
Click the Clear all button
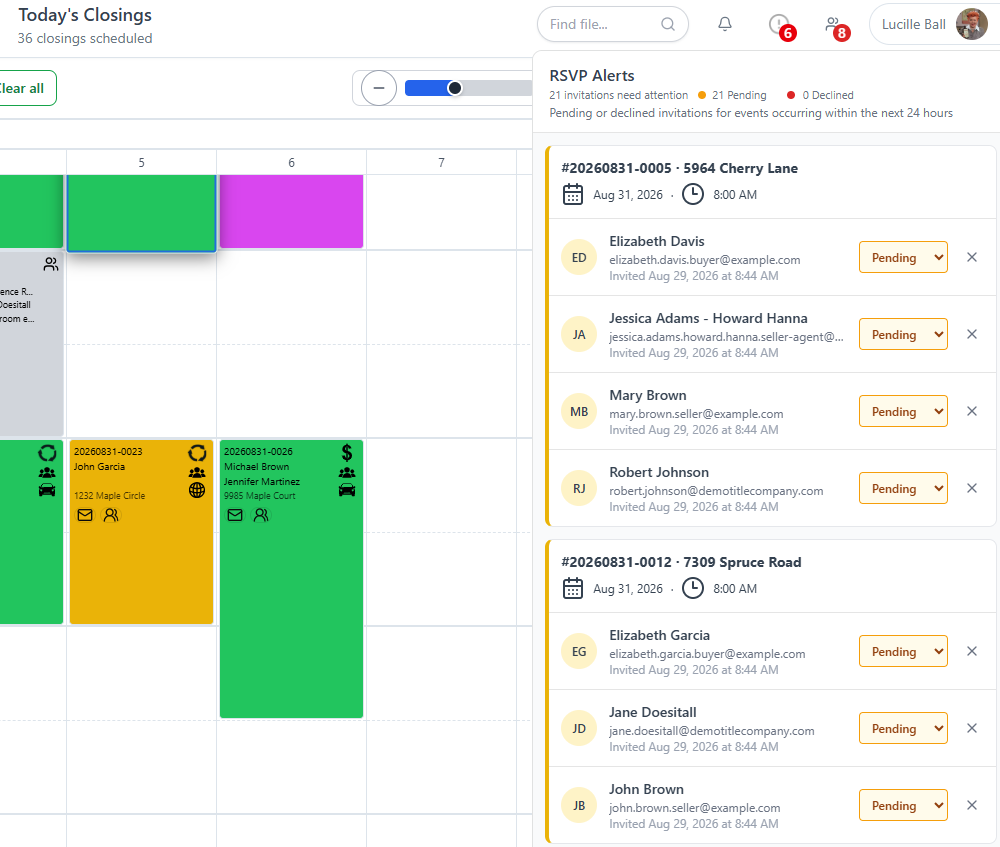coord(22,88)
